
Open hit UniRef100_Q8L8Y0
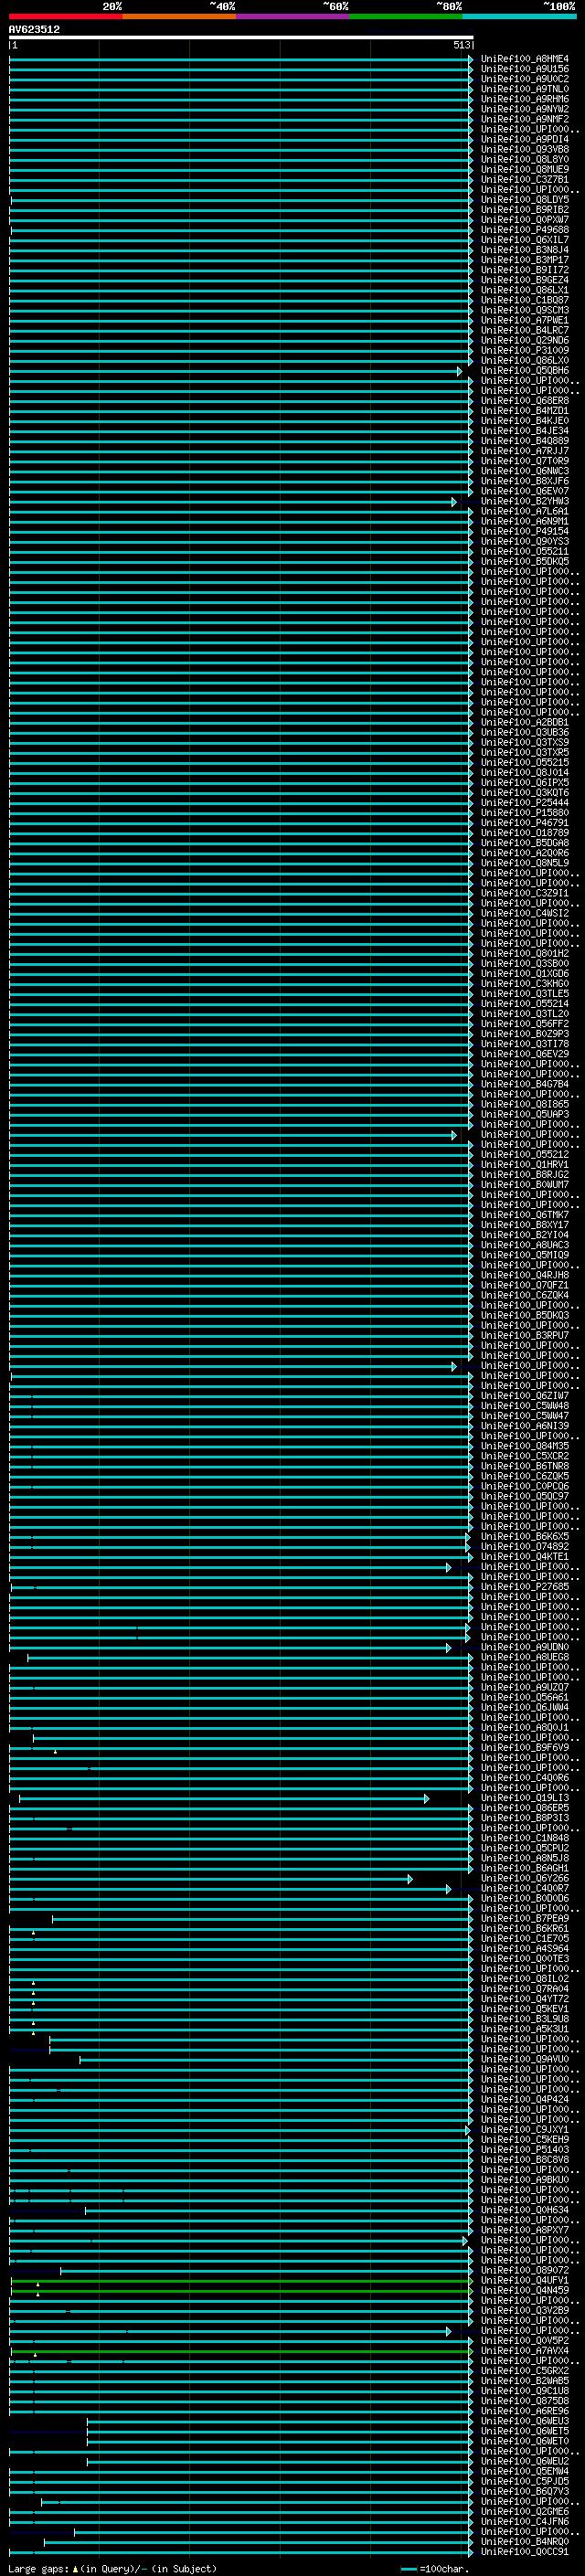(524, 159)
